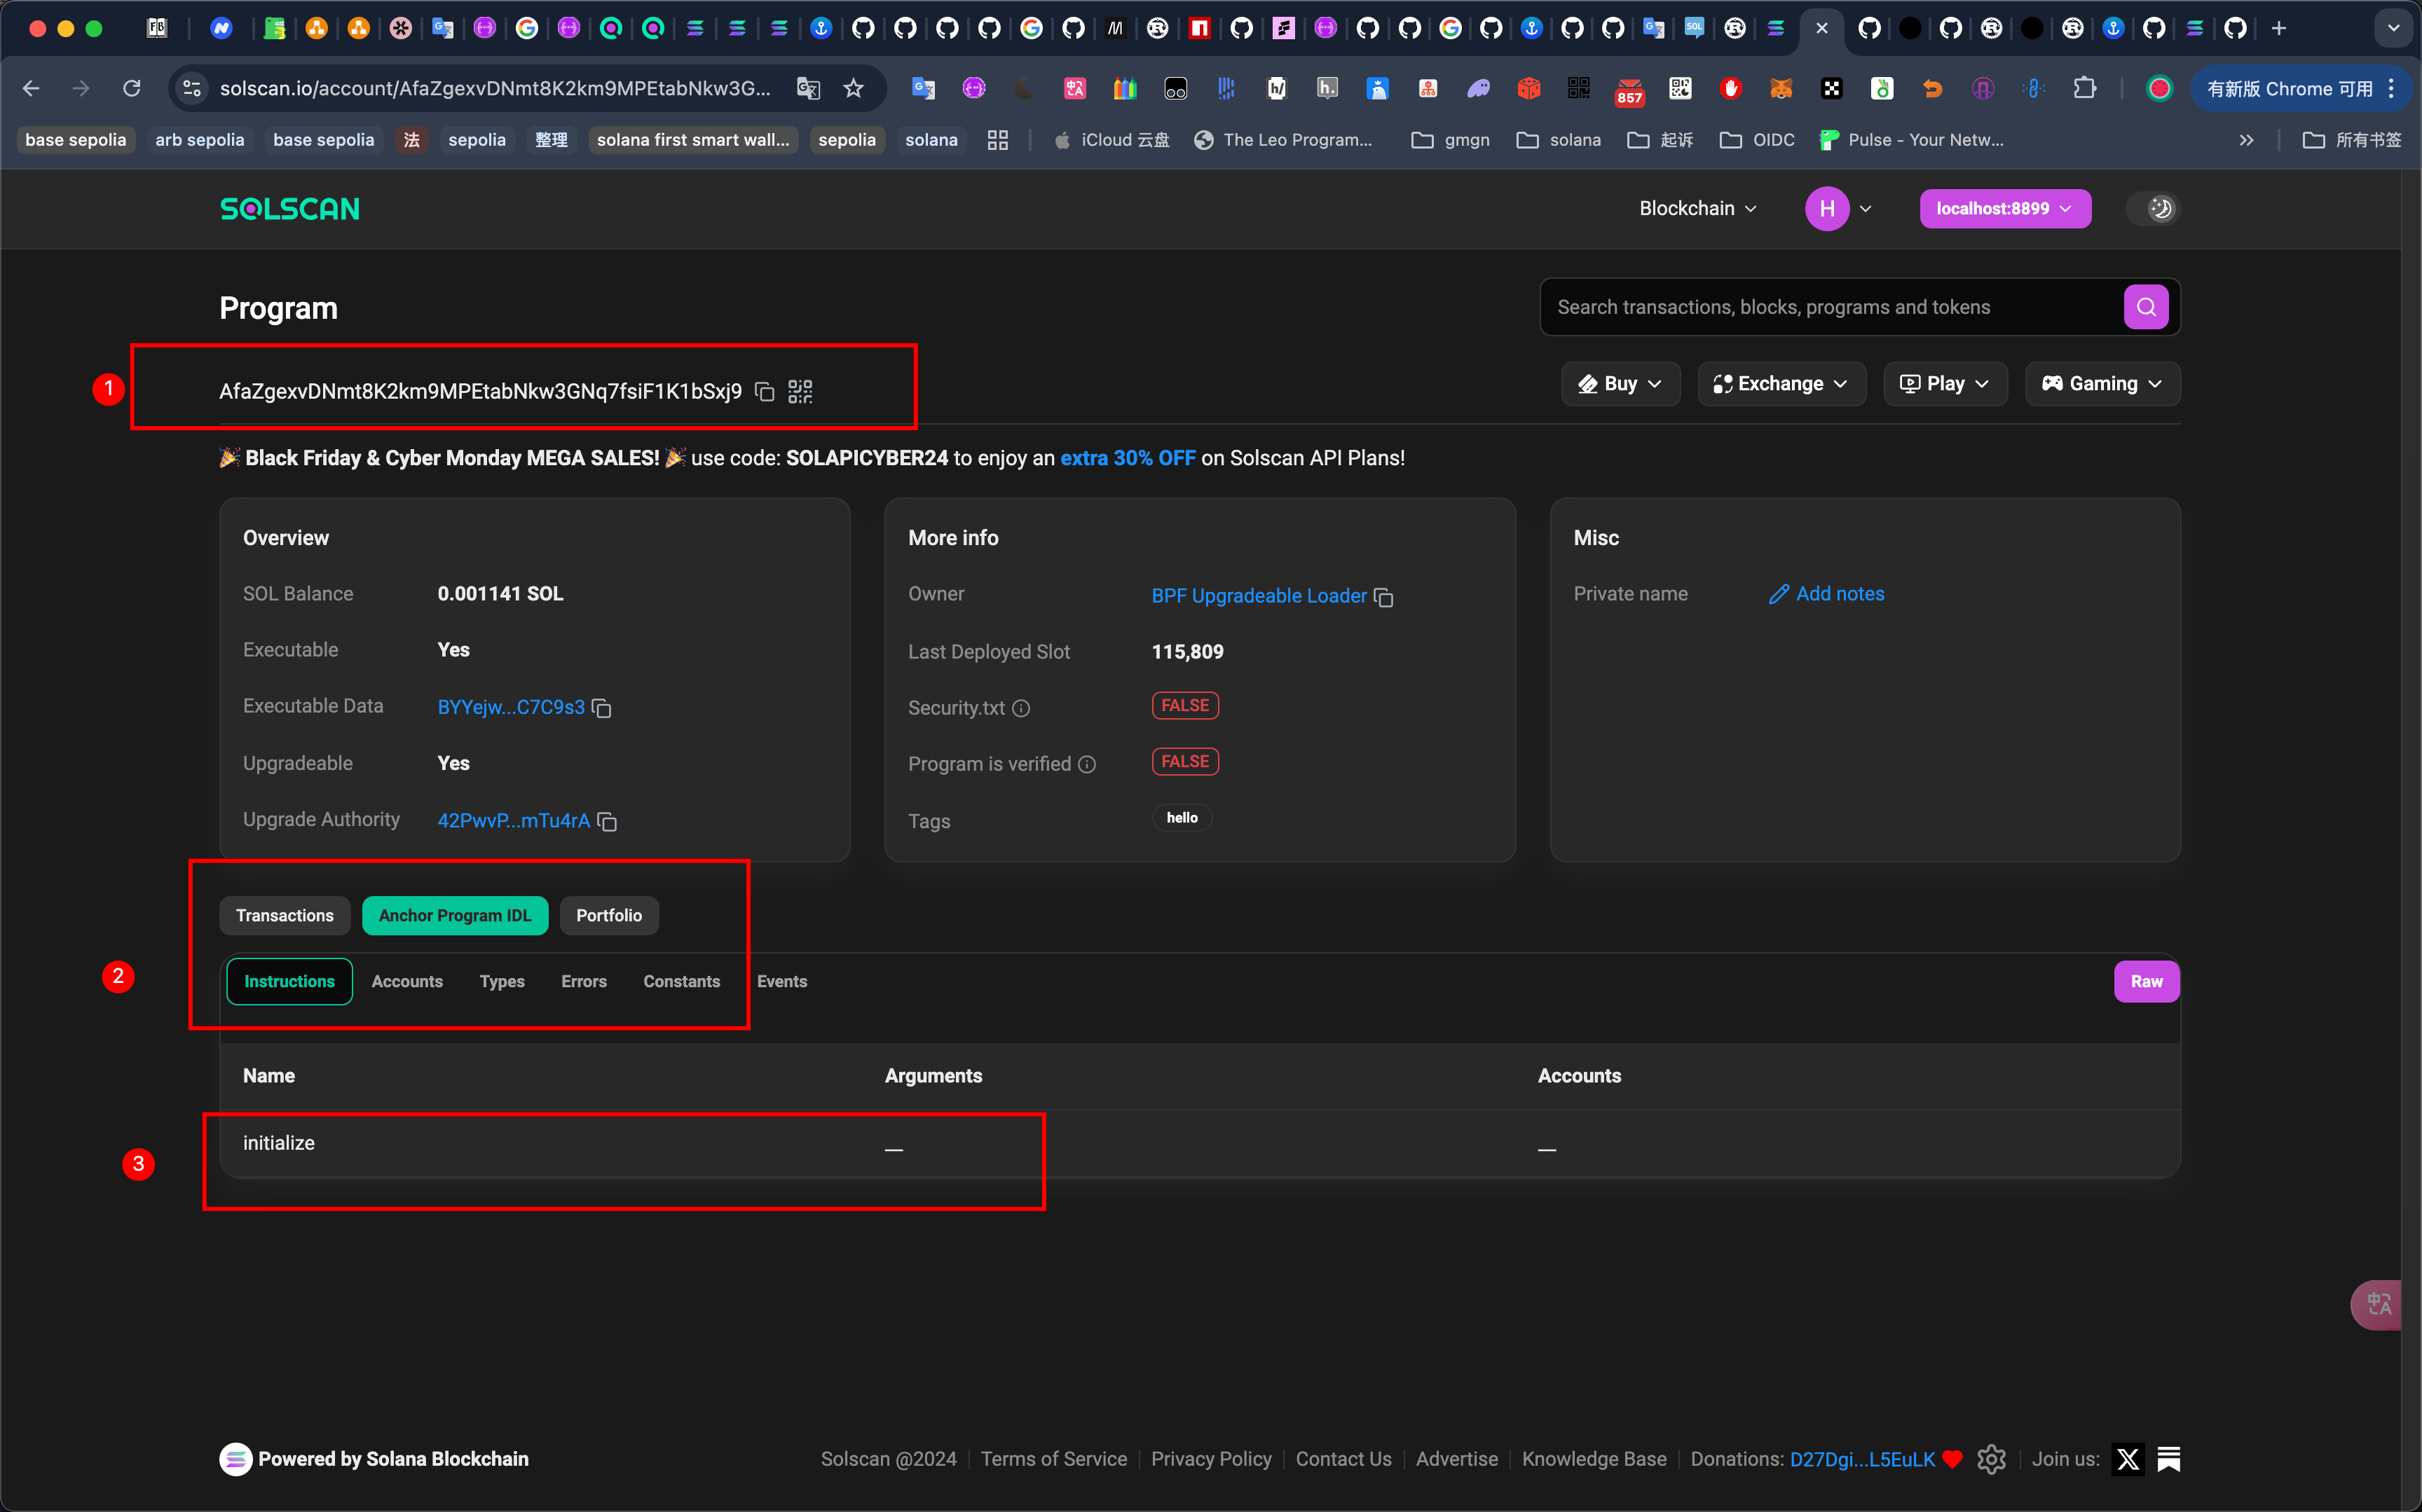Expand the Blockchain menu
This screenshot has height=1512, width=2422.
pyautogui.click(x=1697, y=208)
